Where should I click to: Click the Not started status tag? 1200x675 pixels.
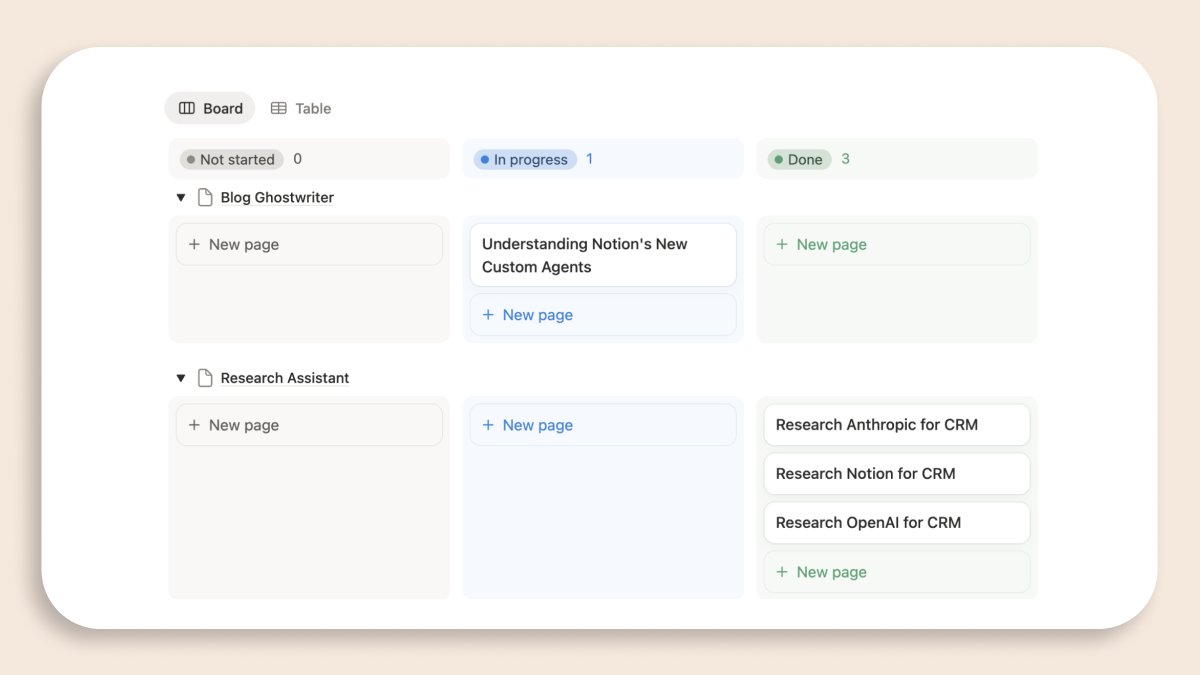(232, 159)
